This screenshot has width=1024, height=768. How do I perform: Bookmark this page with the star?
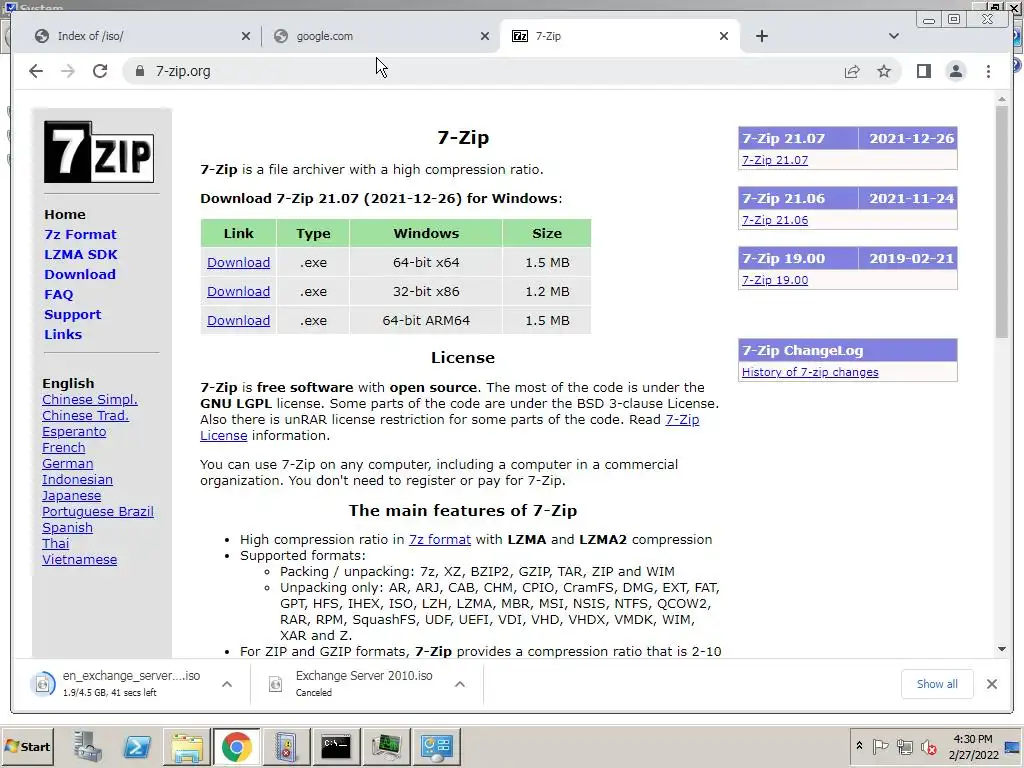click(x=884, y=71)
